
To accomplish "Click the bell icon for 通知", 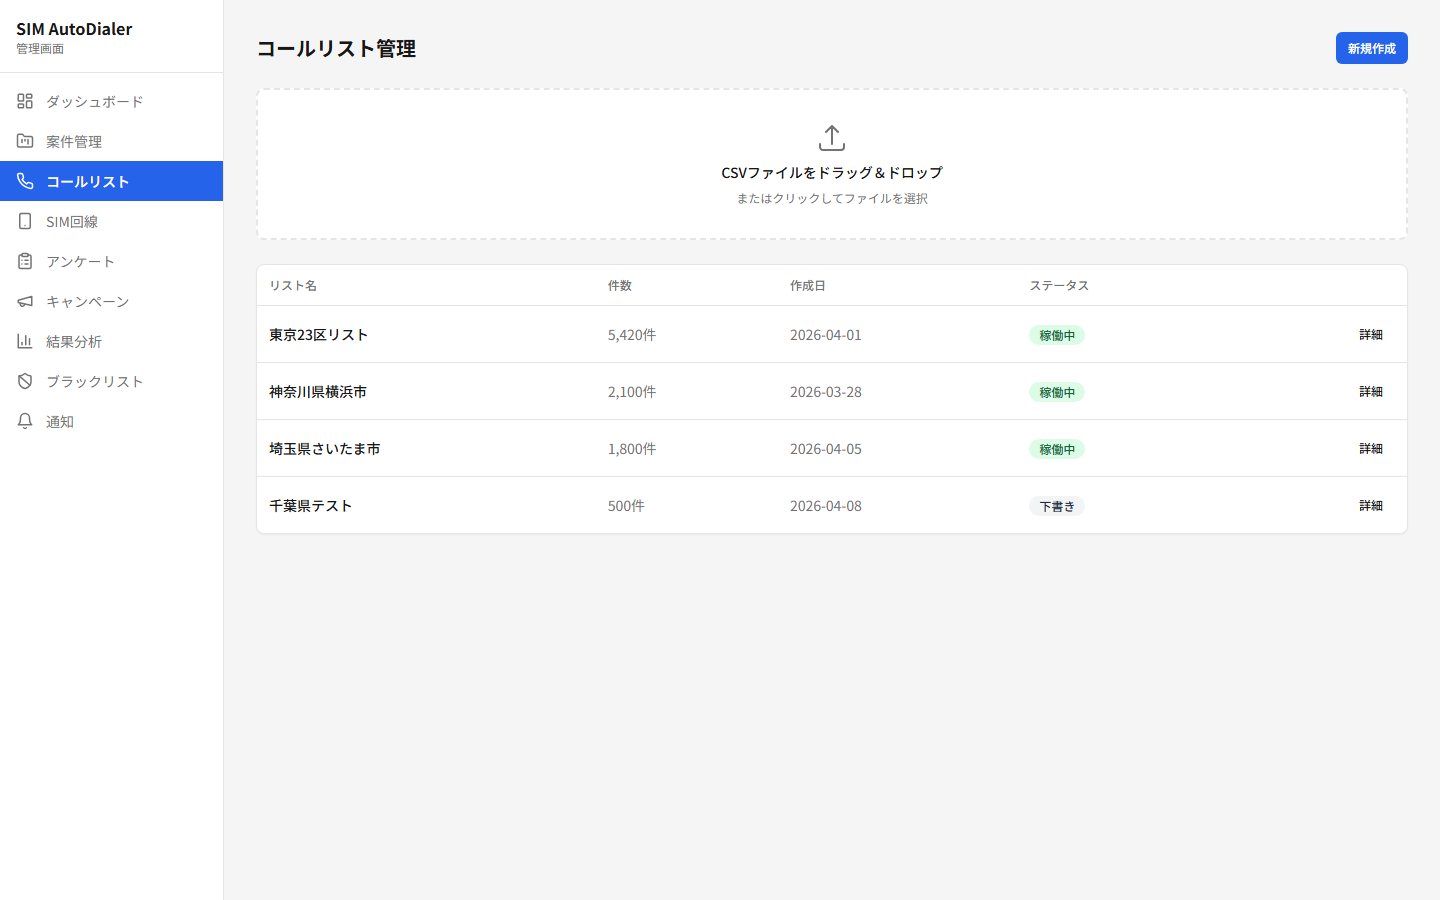I will tap(25, 421).
